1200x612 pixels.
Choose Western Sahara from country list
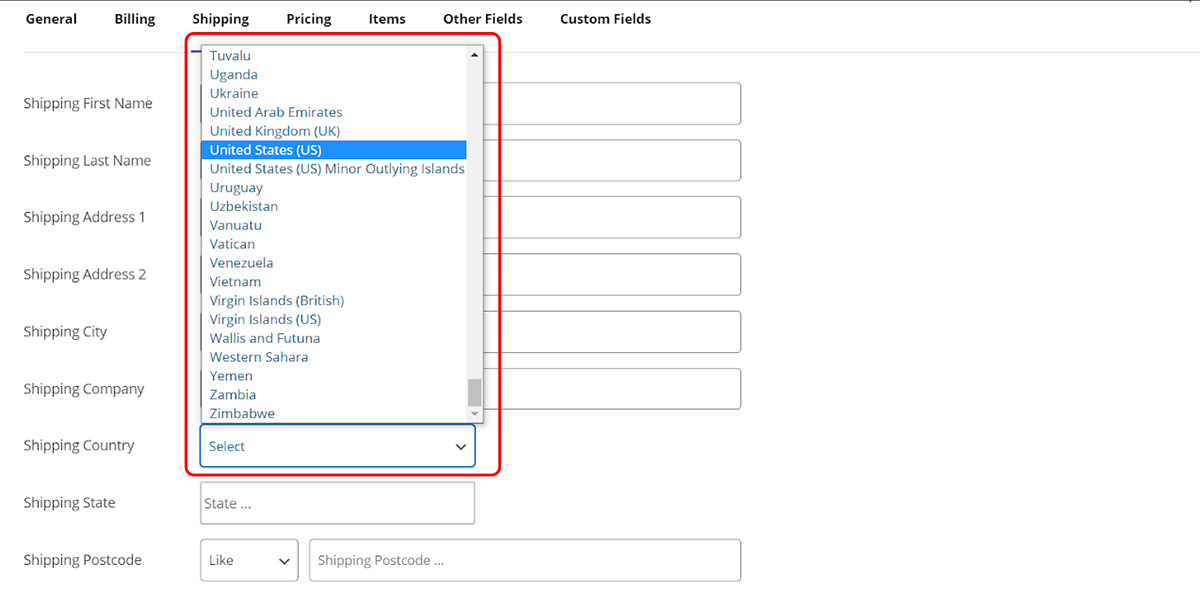[259, 357]
